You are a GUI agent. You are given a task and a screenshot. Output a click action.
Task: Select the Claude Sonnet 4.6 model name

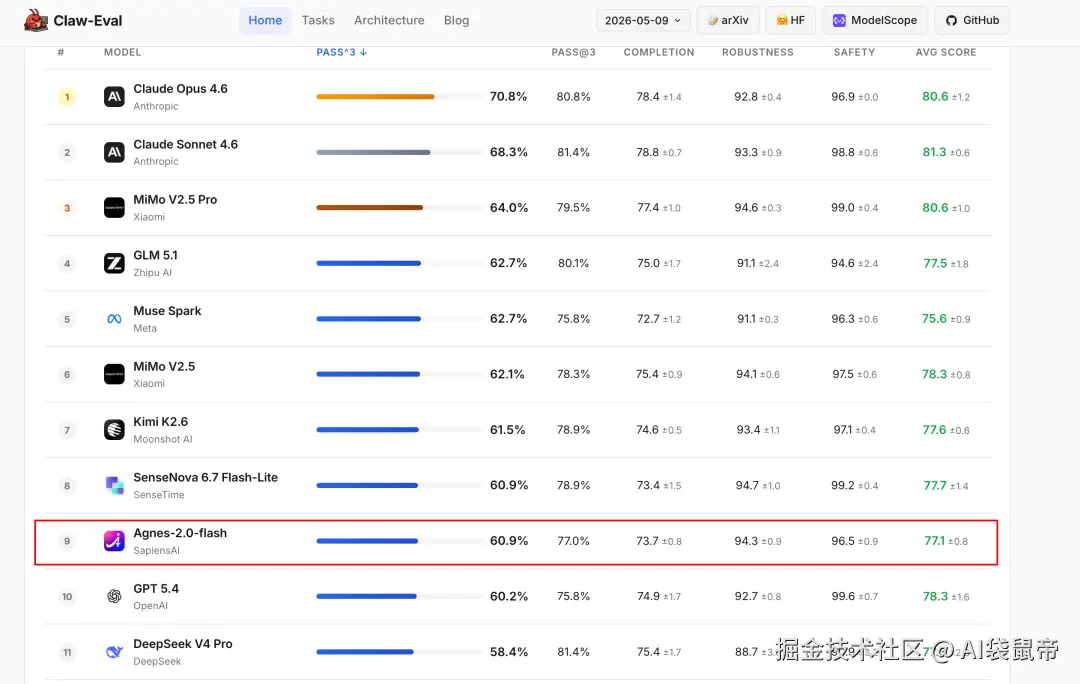[x=185, y=145]
